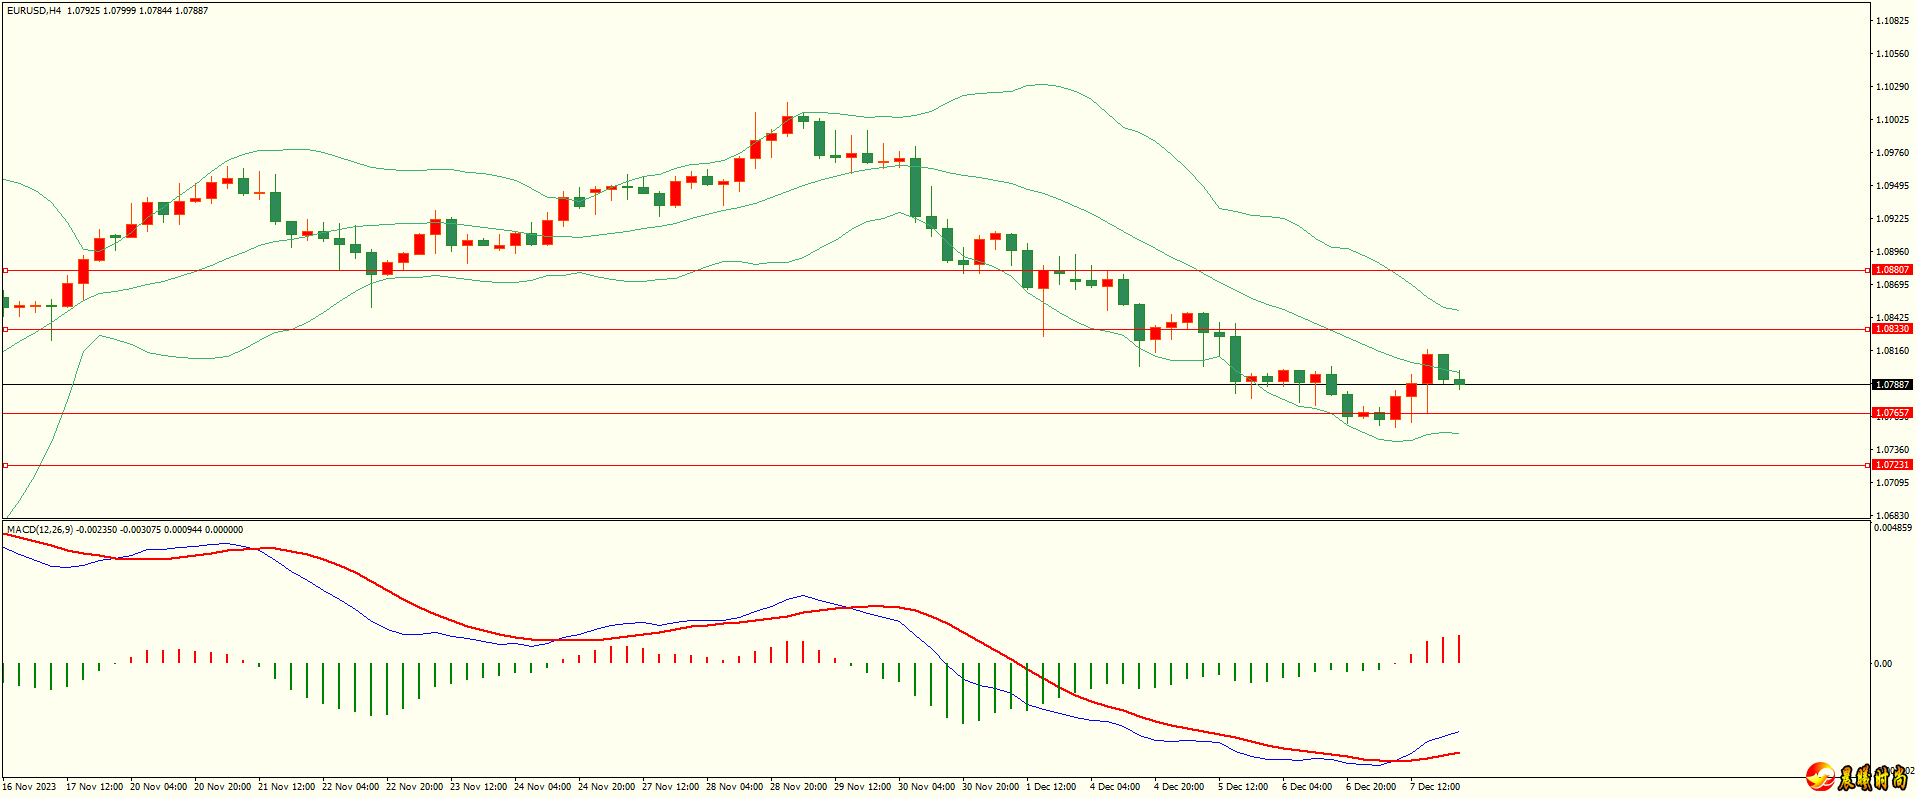Click the 4 Dec 04:00 time label
1916x798 pixels.
[x=1114, y=787]
